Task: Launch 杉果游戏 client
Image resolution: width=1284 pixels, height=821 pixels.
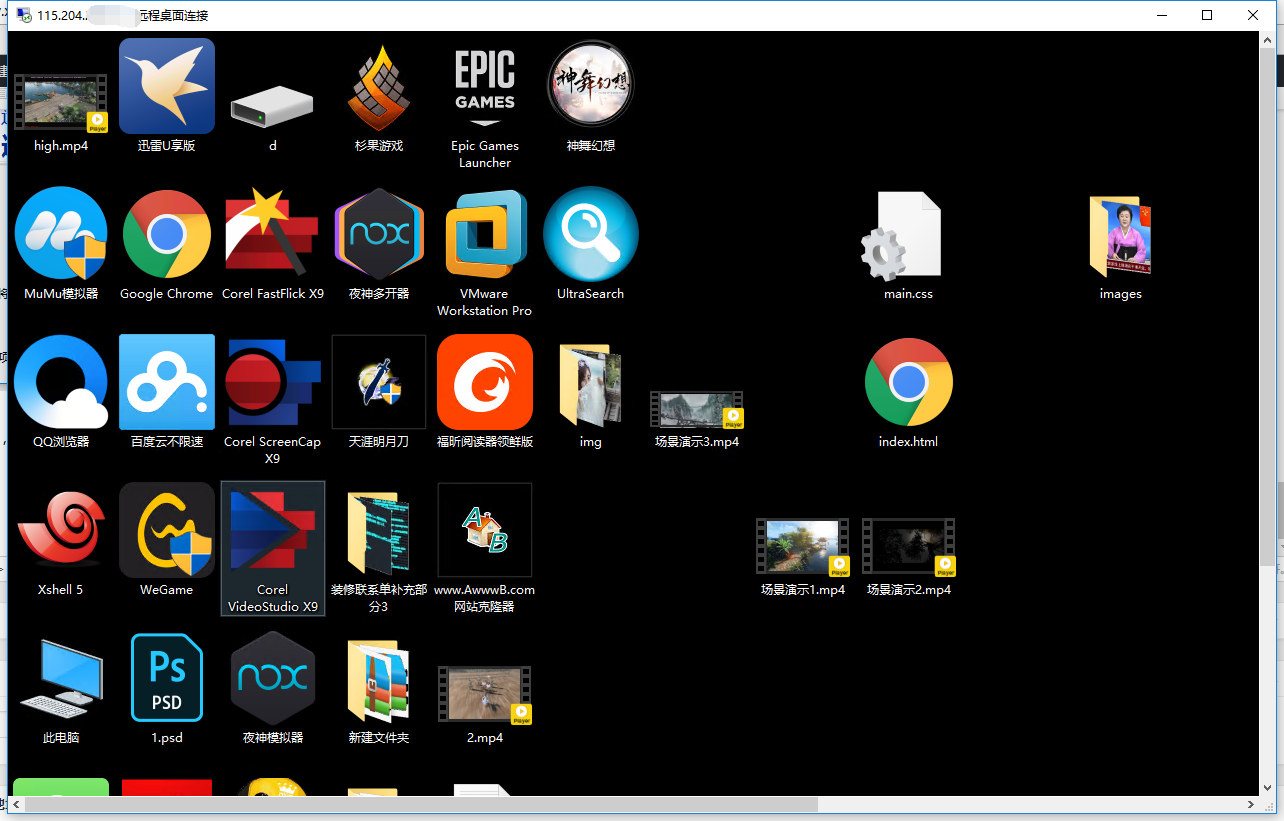Action: point(379,87)
